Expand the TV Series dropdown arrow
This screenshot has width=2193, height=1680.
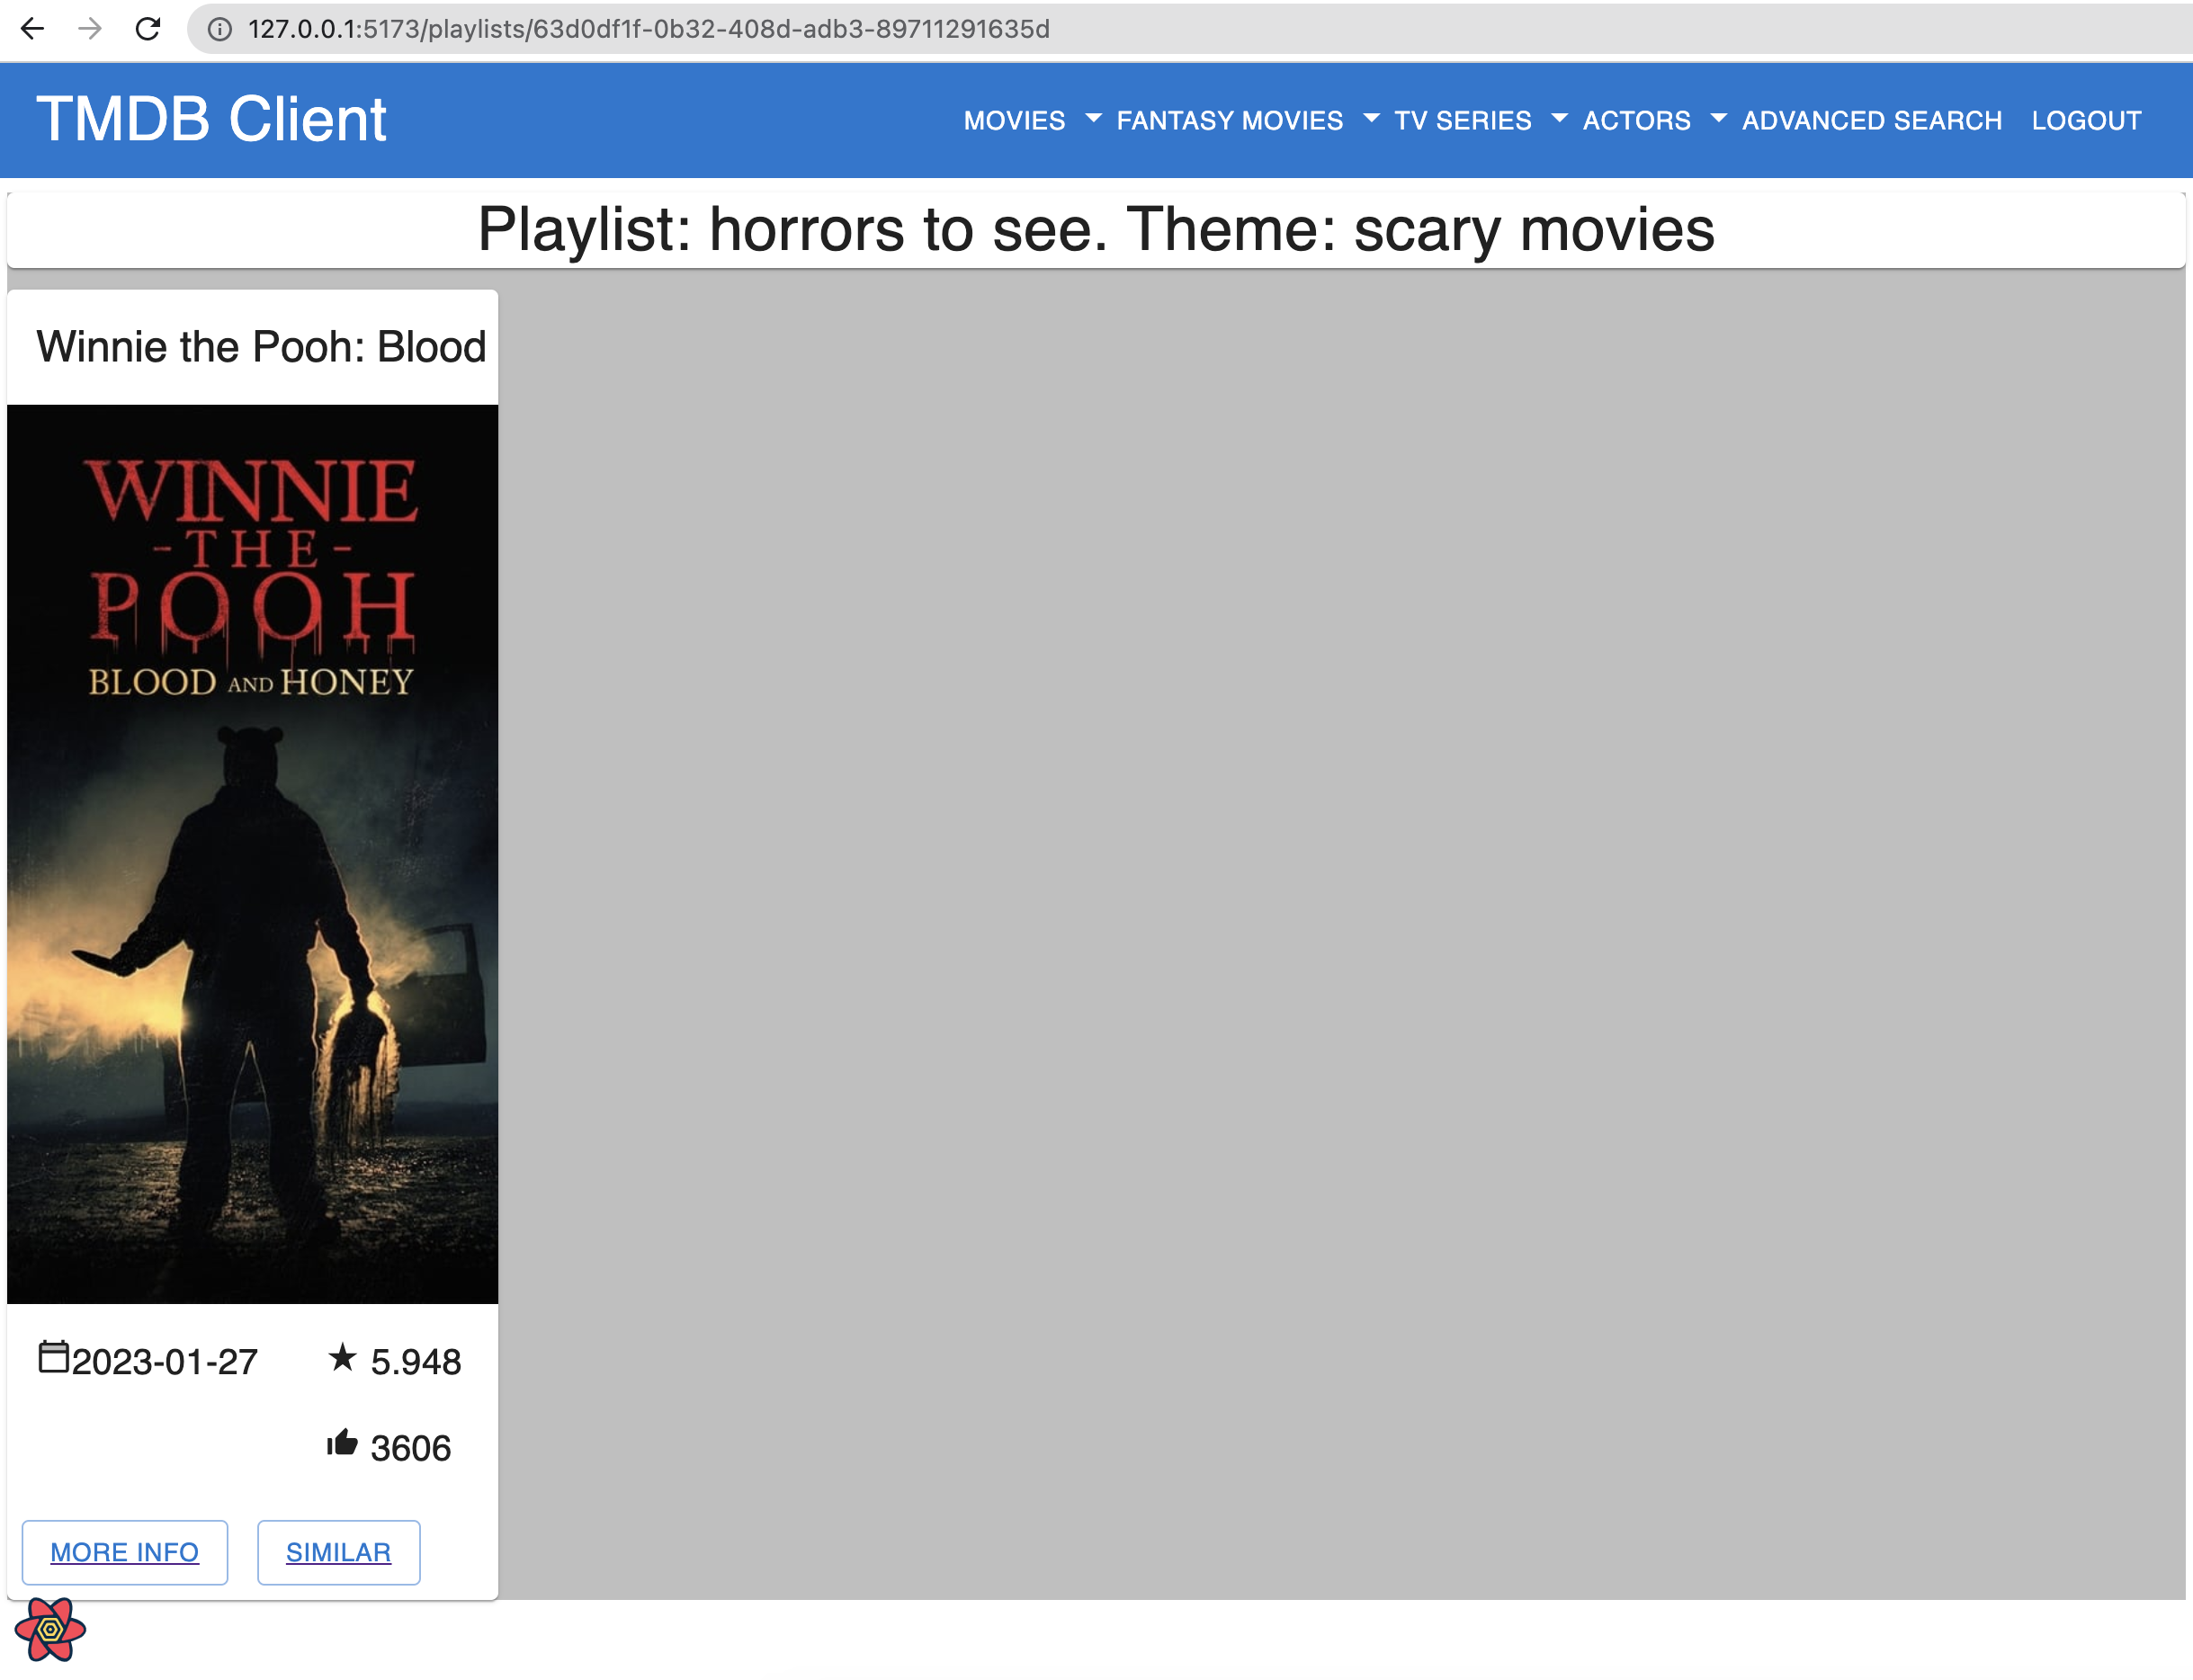pos(1559,119)
